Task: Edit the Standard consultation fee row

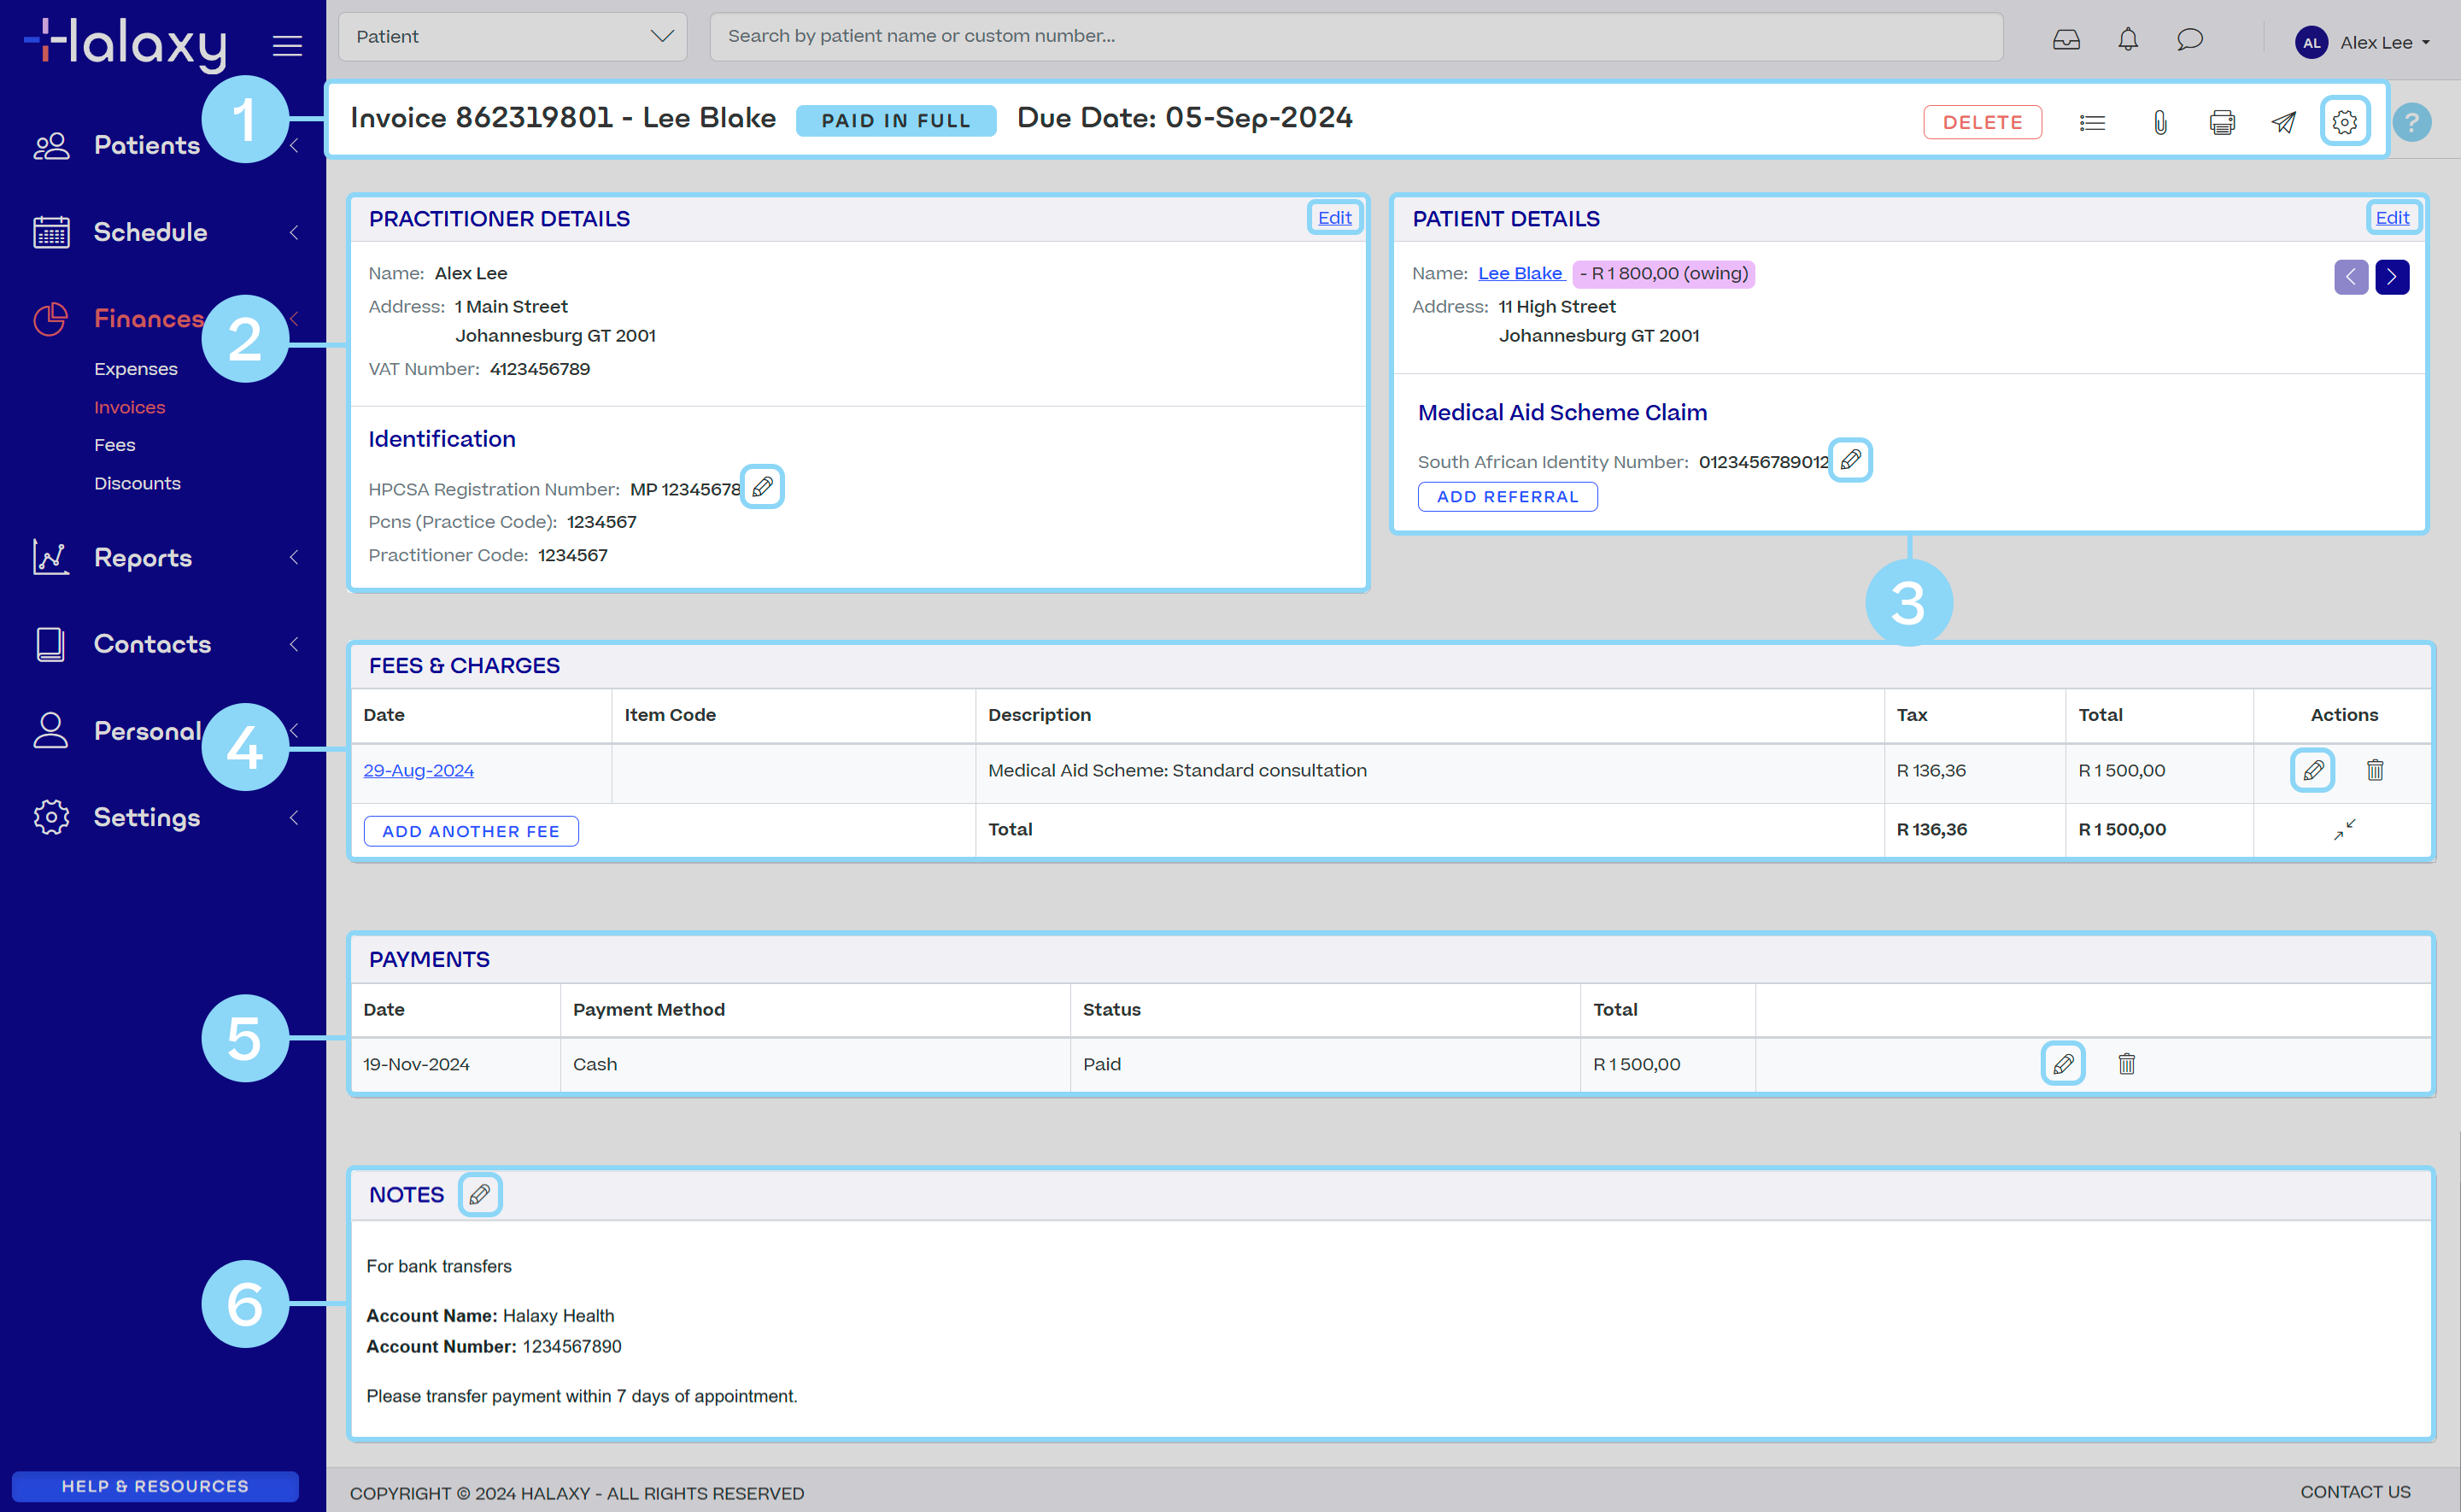Action: tap(2313, 770)
